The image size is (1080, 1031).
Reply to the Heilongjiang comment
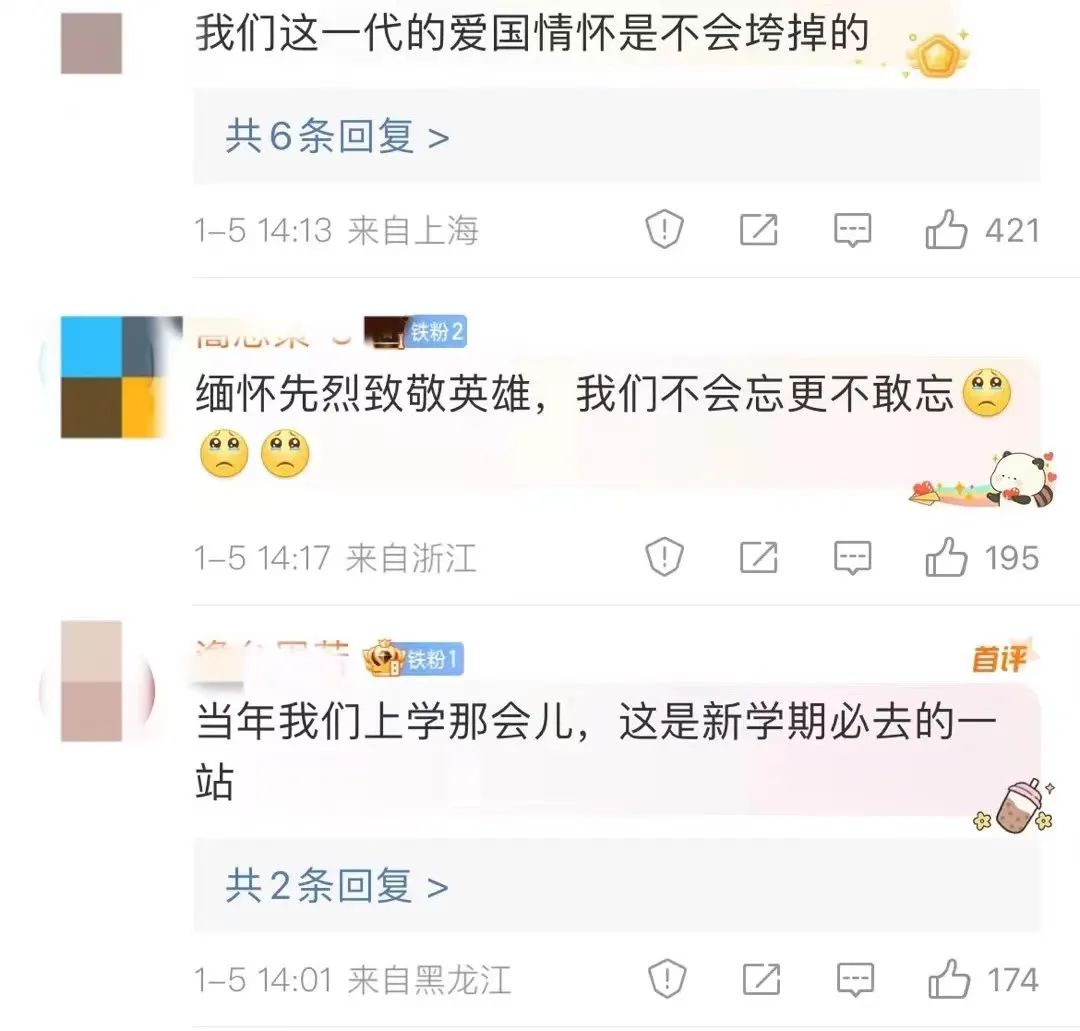point(855,979)
